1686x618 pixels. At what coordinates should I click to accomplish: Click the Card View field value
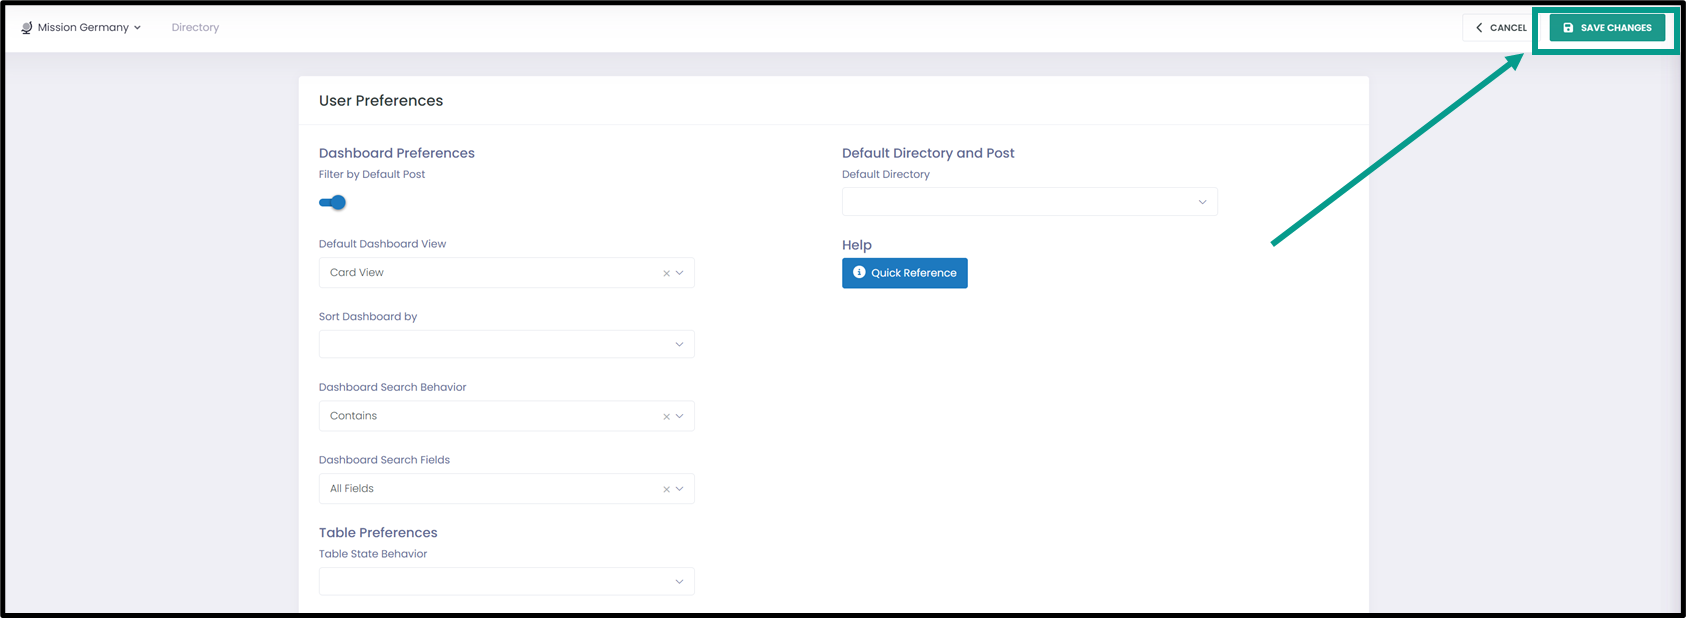[x=357, y=273]
